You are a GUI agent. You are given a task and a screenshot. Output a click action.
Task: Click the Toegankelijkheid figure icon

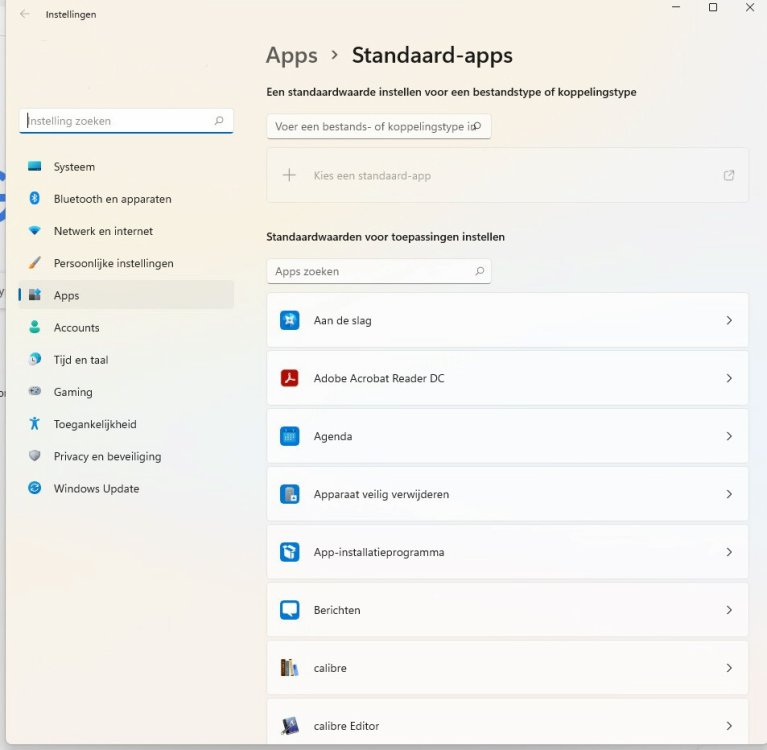(x=35, y=423)
